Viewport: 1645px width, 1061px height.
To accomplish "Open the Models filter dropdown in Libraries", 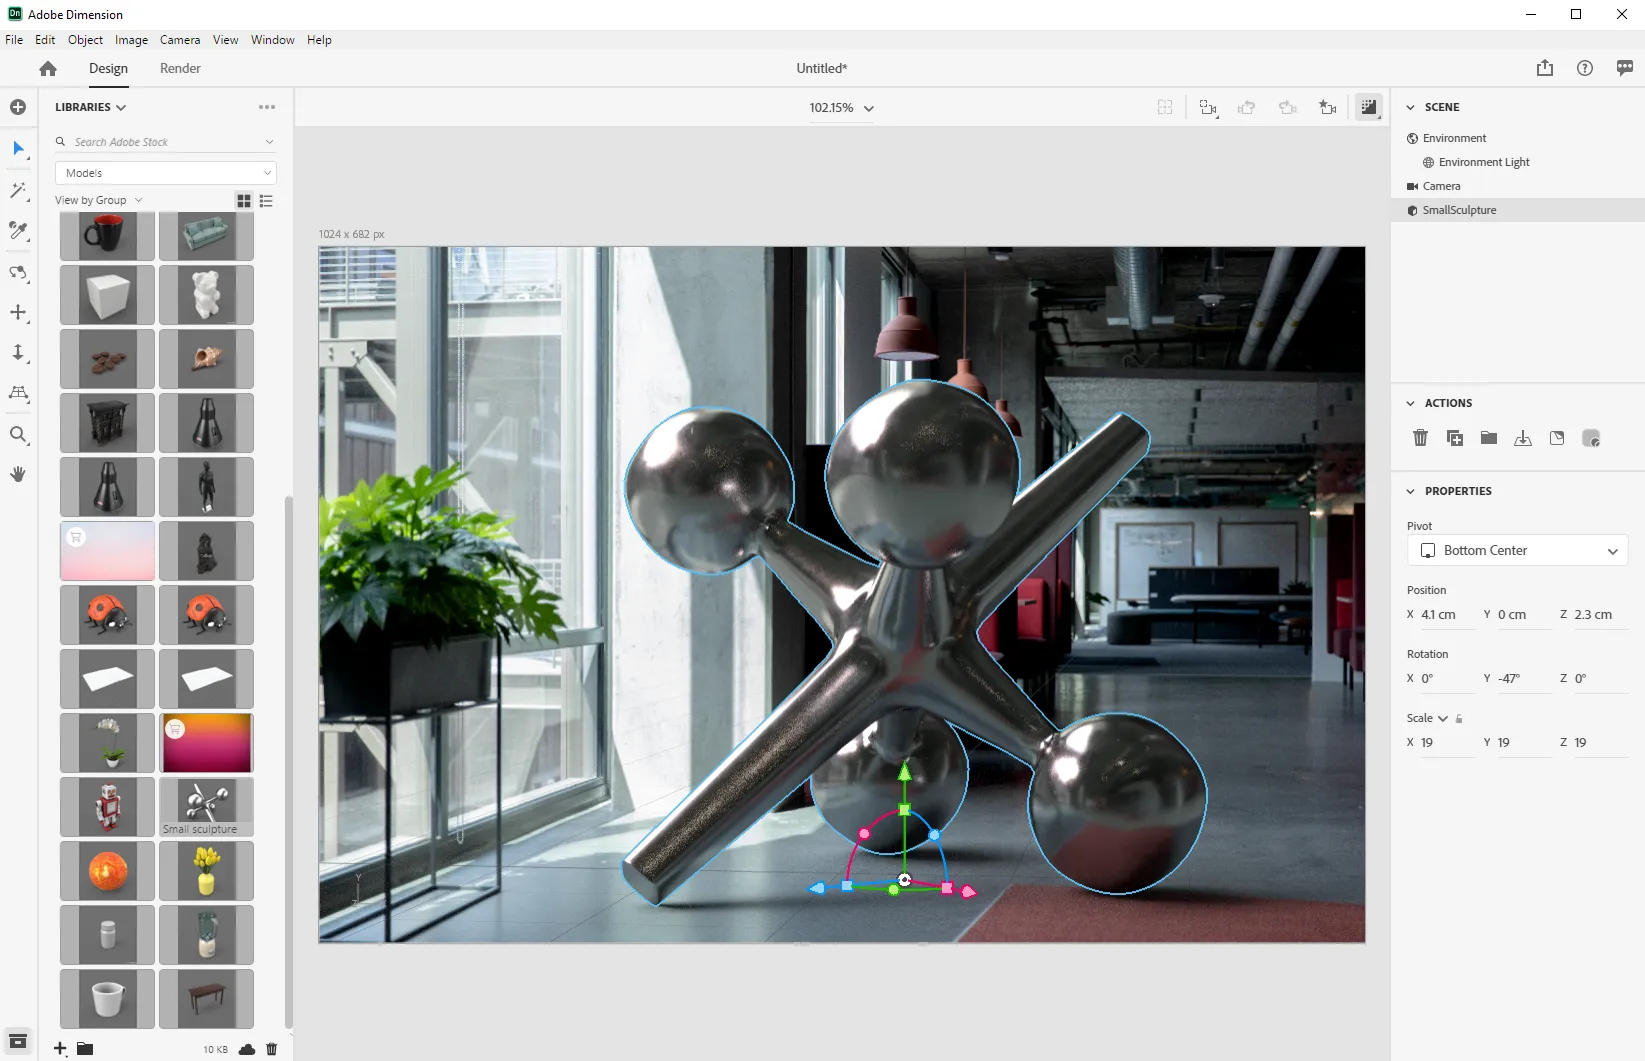I will coord(165,172).
